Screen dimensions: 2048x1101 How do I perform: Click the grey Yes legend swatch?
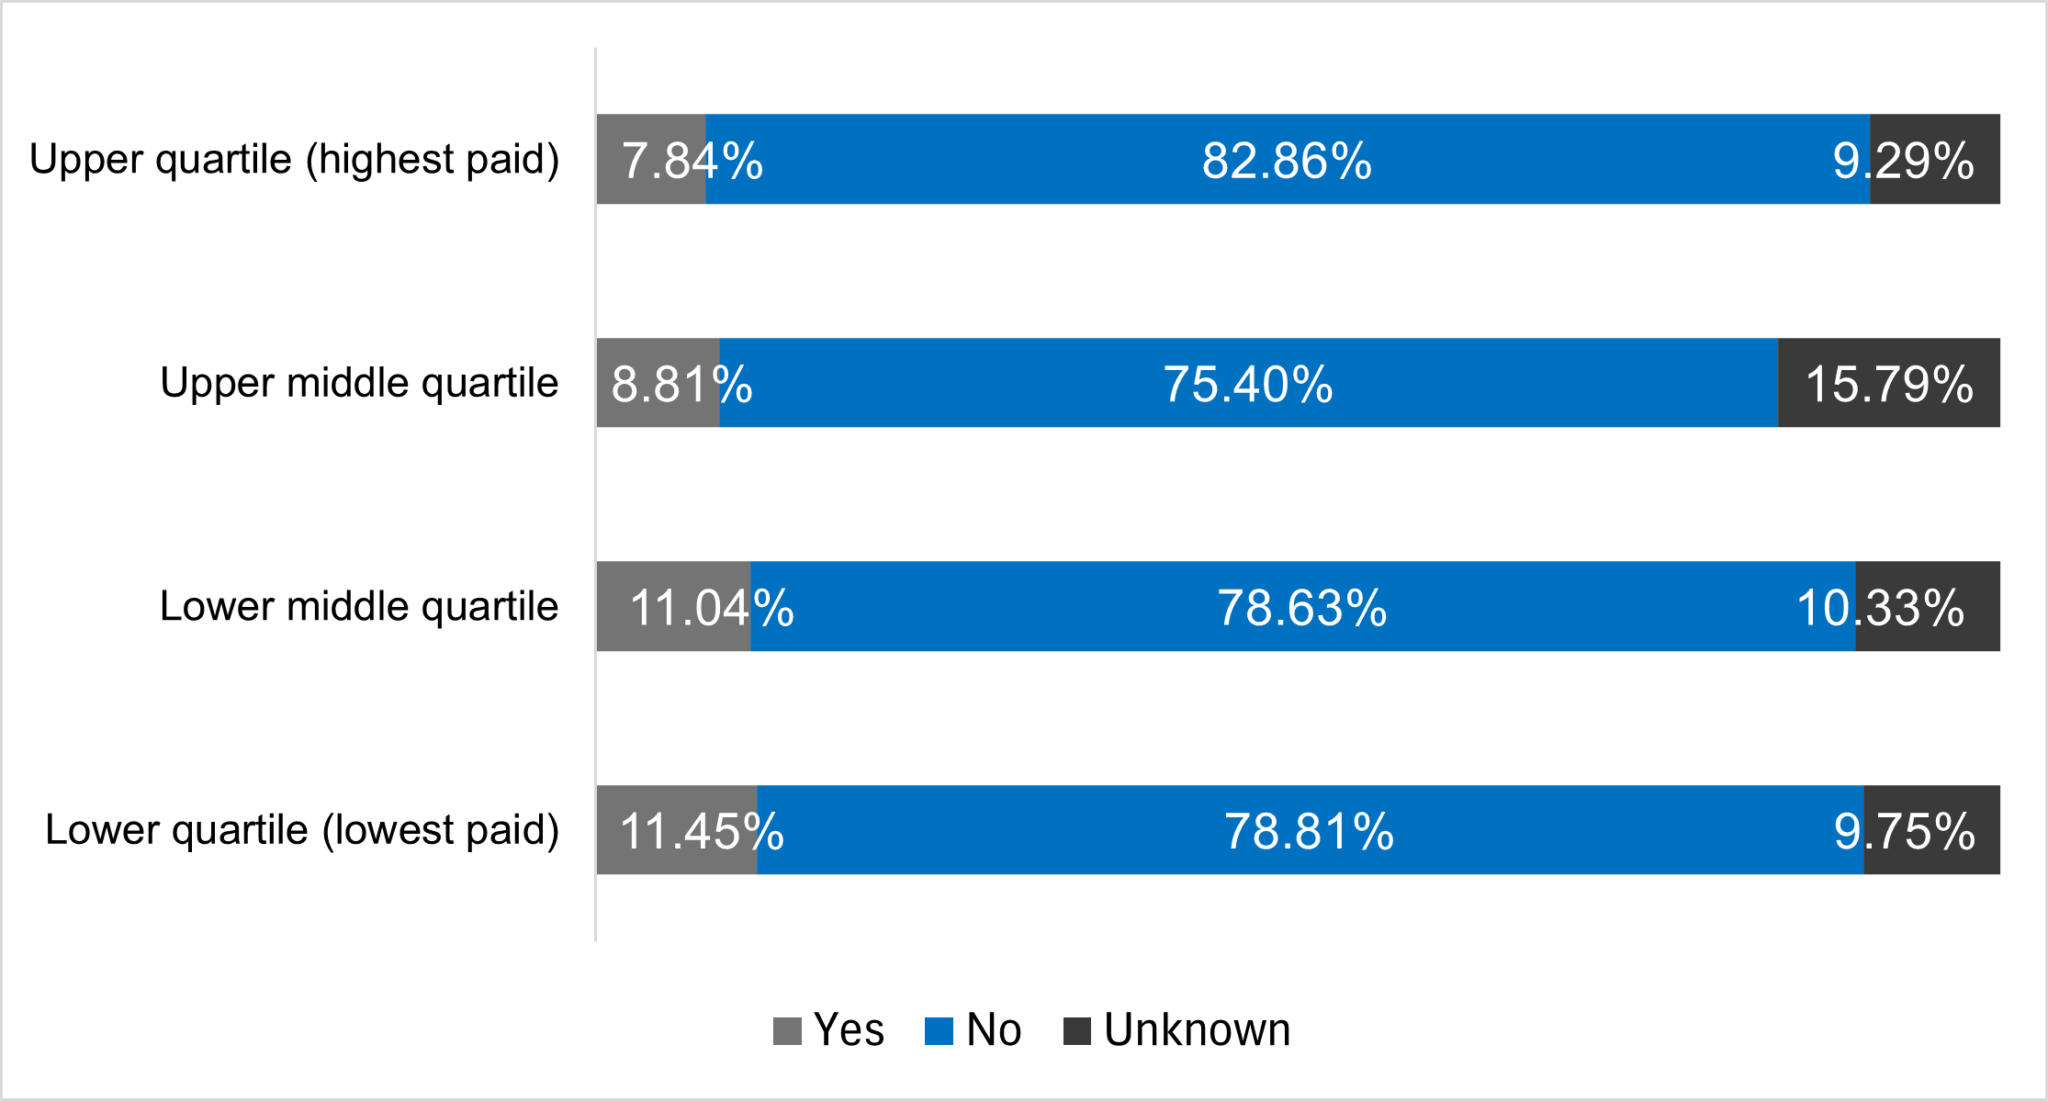(787, 1031)
